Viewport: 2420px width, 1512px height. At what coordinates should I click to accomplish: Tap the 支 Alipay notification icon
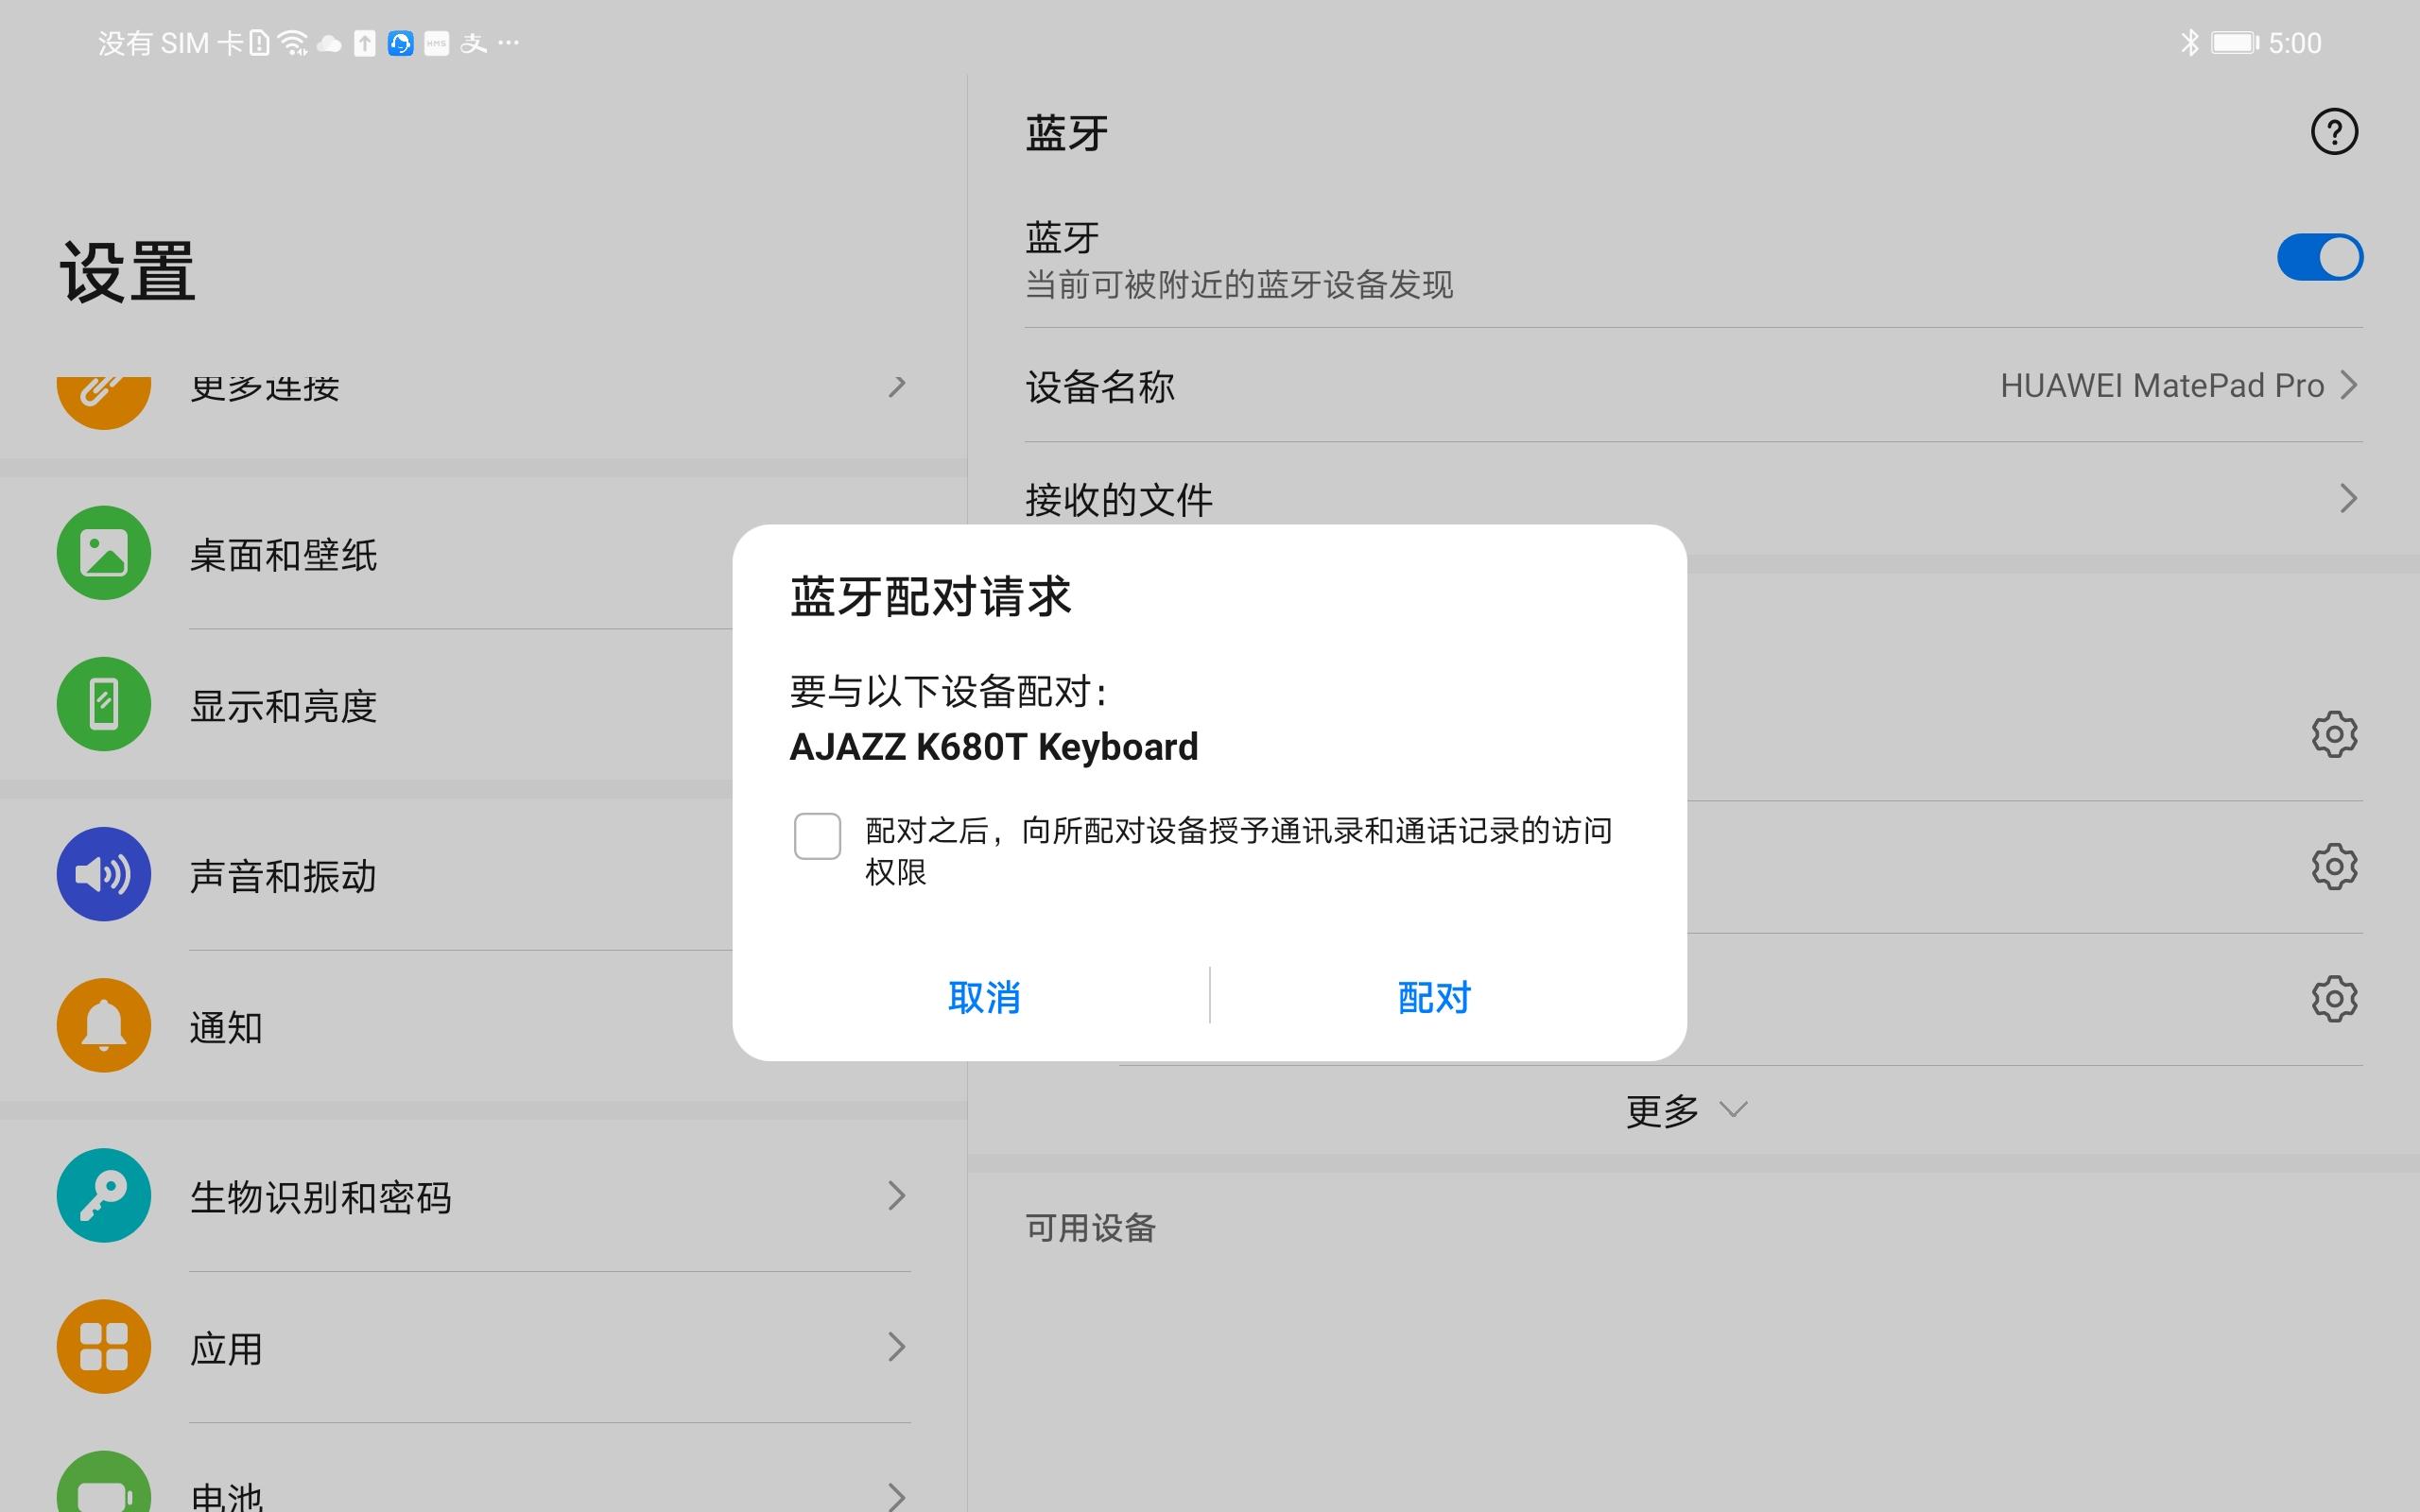[x=473, y=43]
